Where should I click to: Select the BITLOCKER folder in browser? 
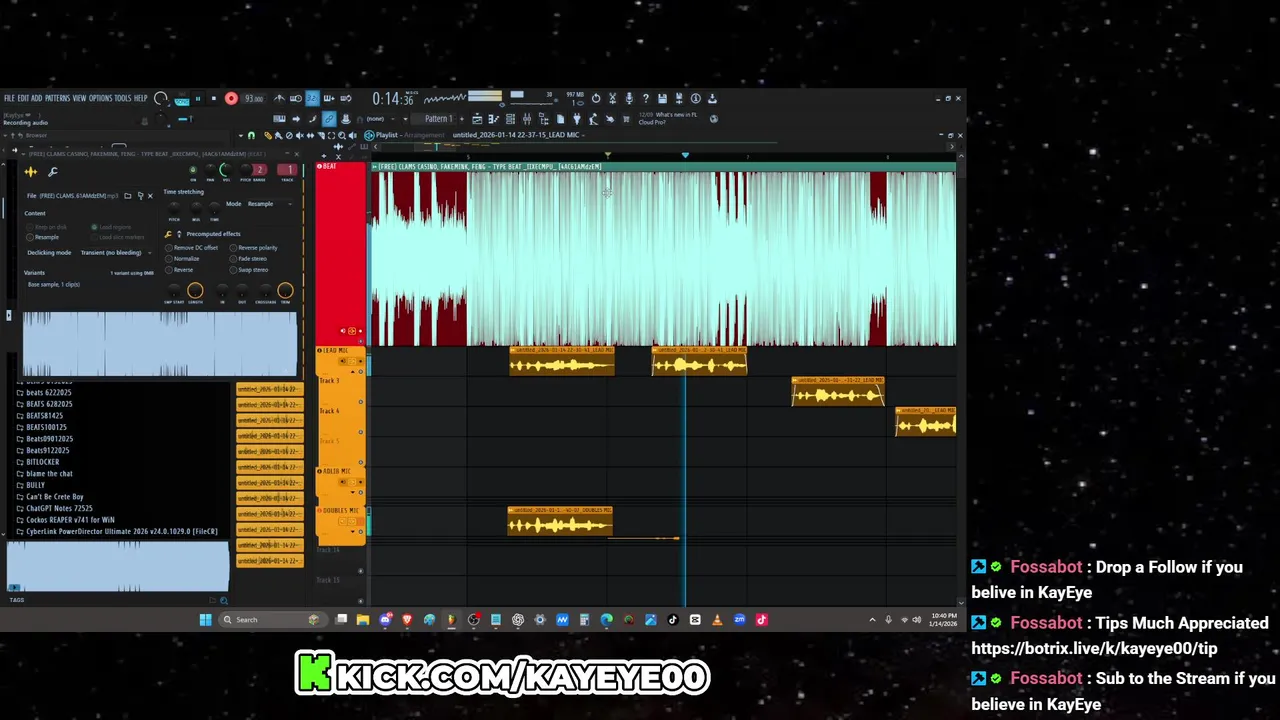tap(42, 462)
